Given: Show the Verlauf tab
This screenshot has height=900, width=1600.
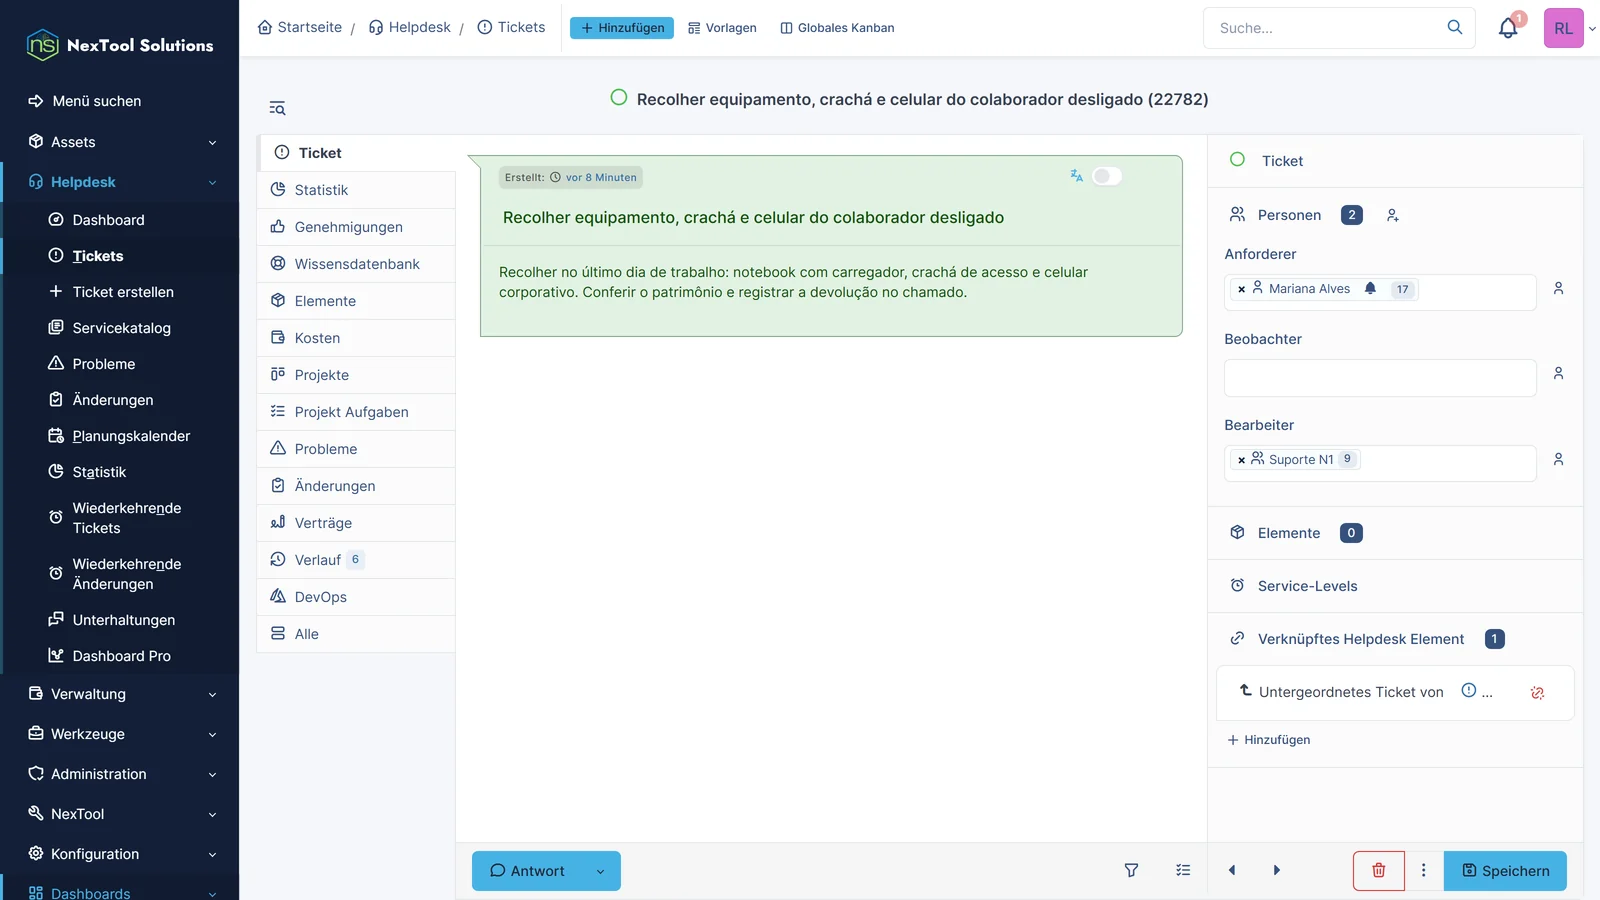Looking at the screenshot, I should click(356, 560).
